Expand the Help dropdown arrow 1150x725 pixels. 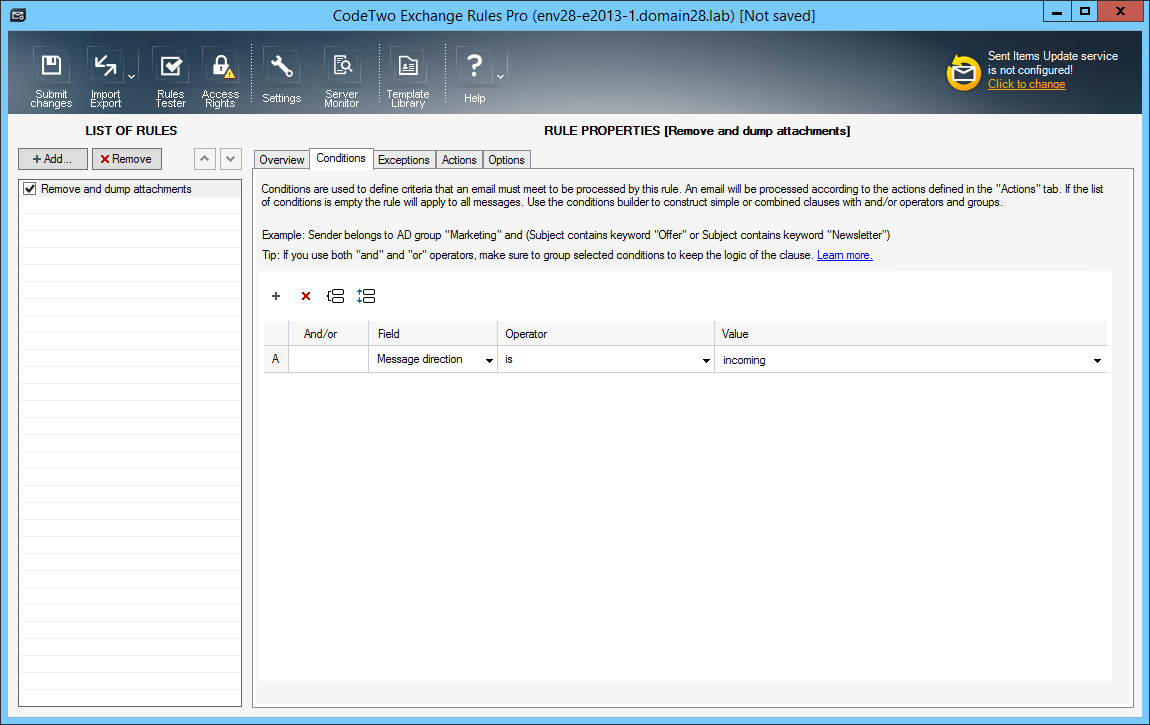500,76
